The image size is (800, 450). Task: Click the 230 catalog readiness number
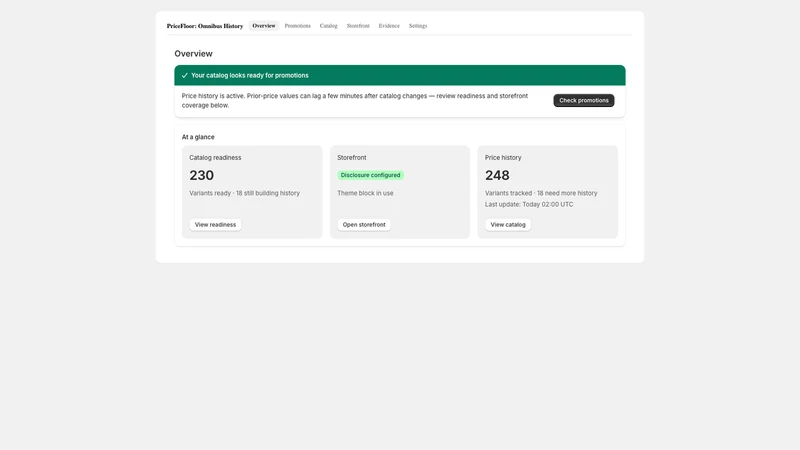pos(202,176)
